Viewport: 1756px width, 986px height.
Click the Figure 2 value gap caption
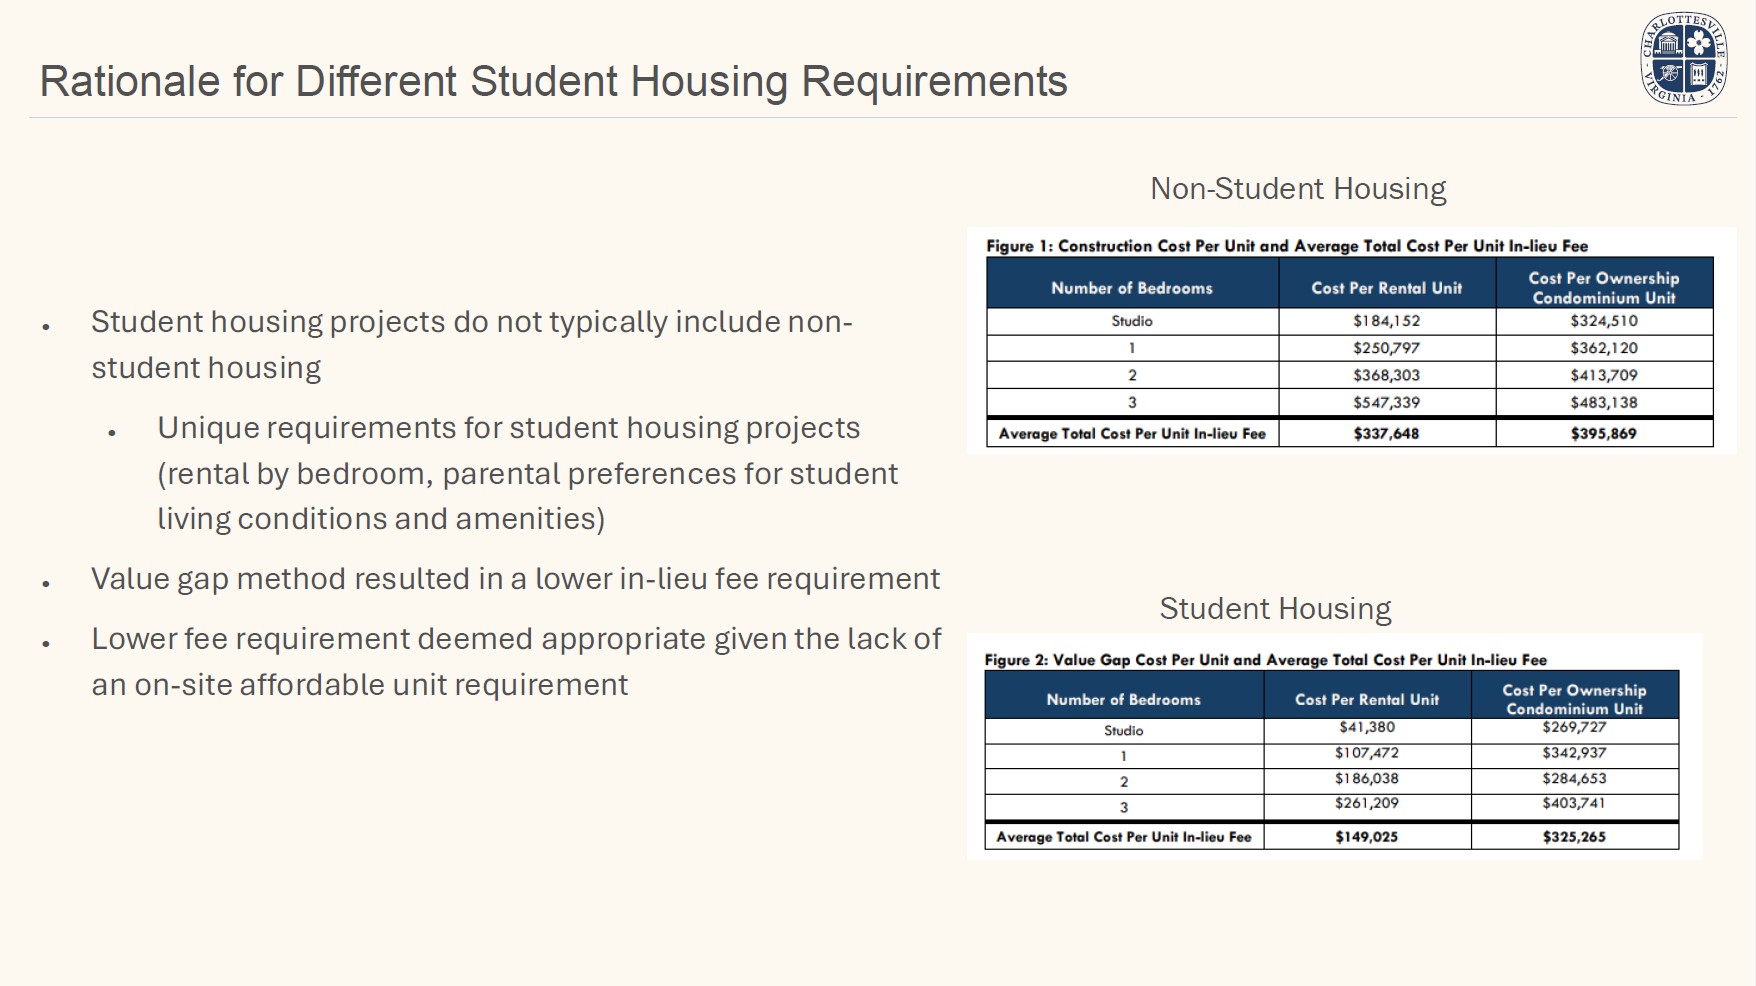(x=1265, y=660)
